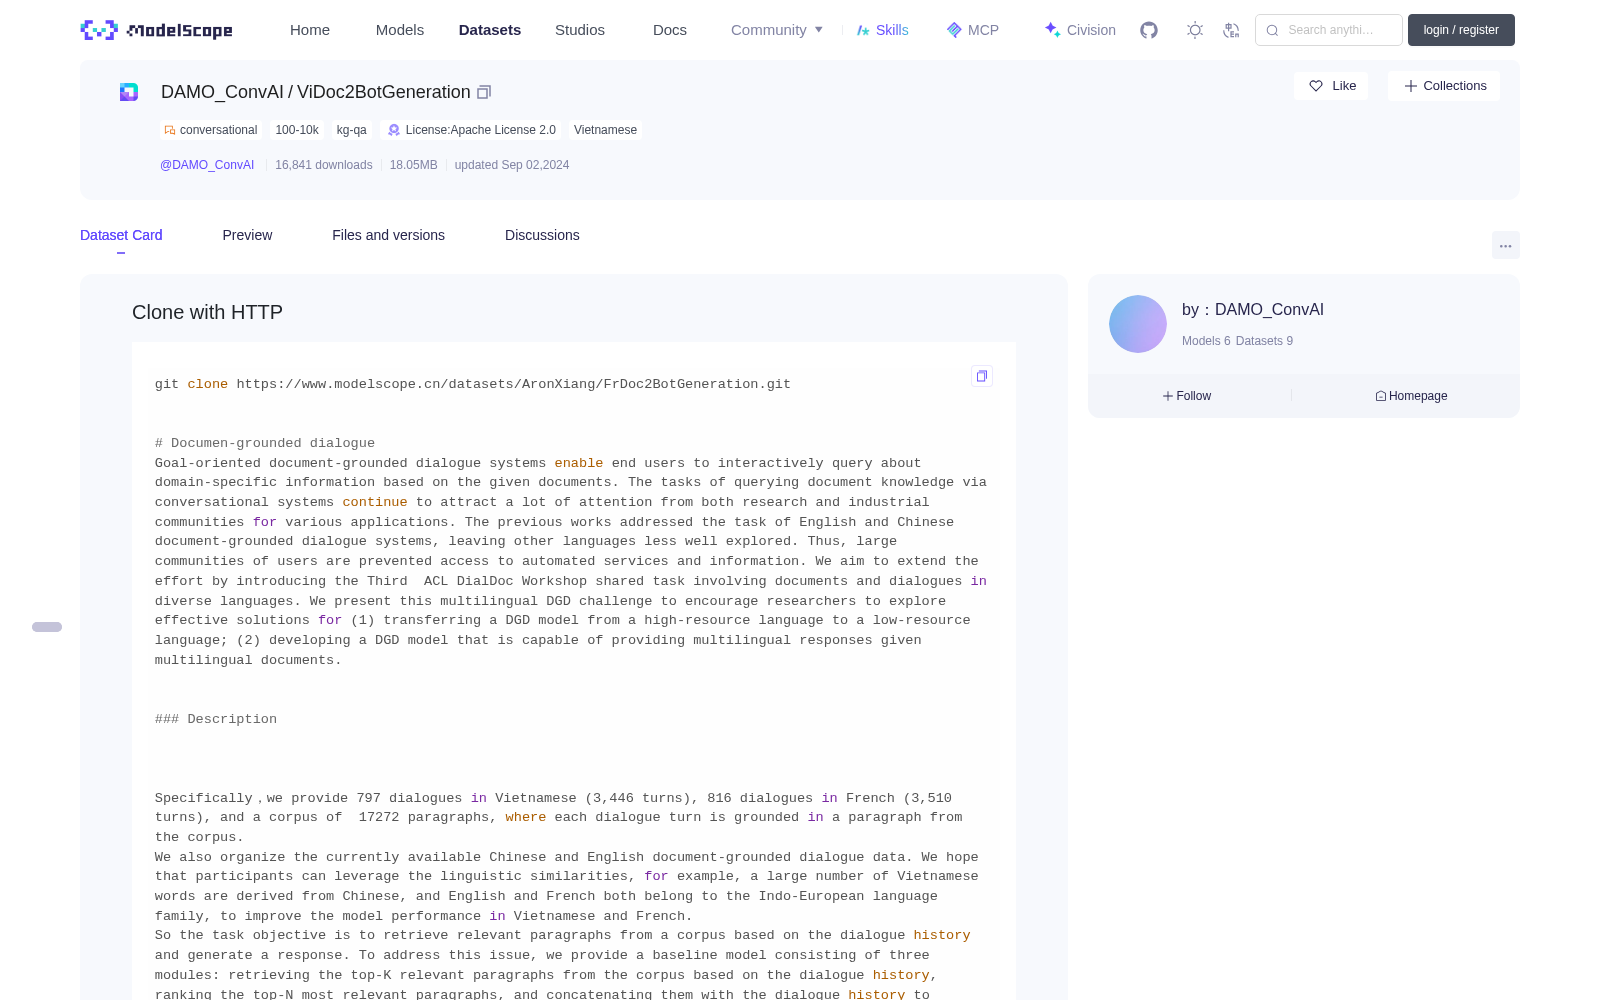Screen dimensions: 1600x1000
Task: Open the Datasets menu
Action: (x=490, y=30)
